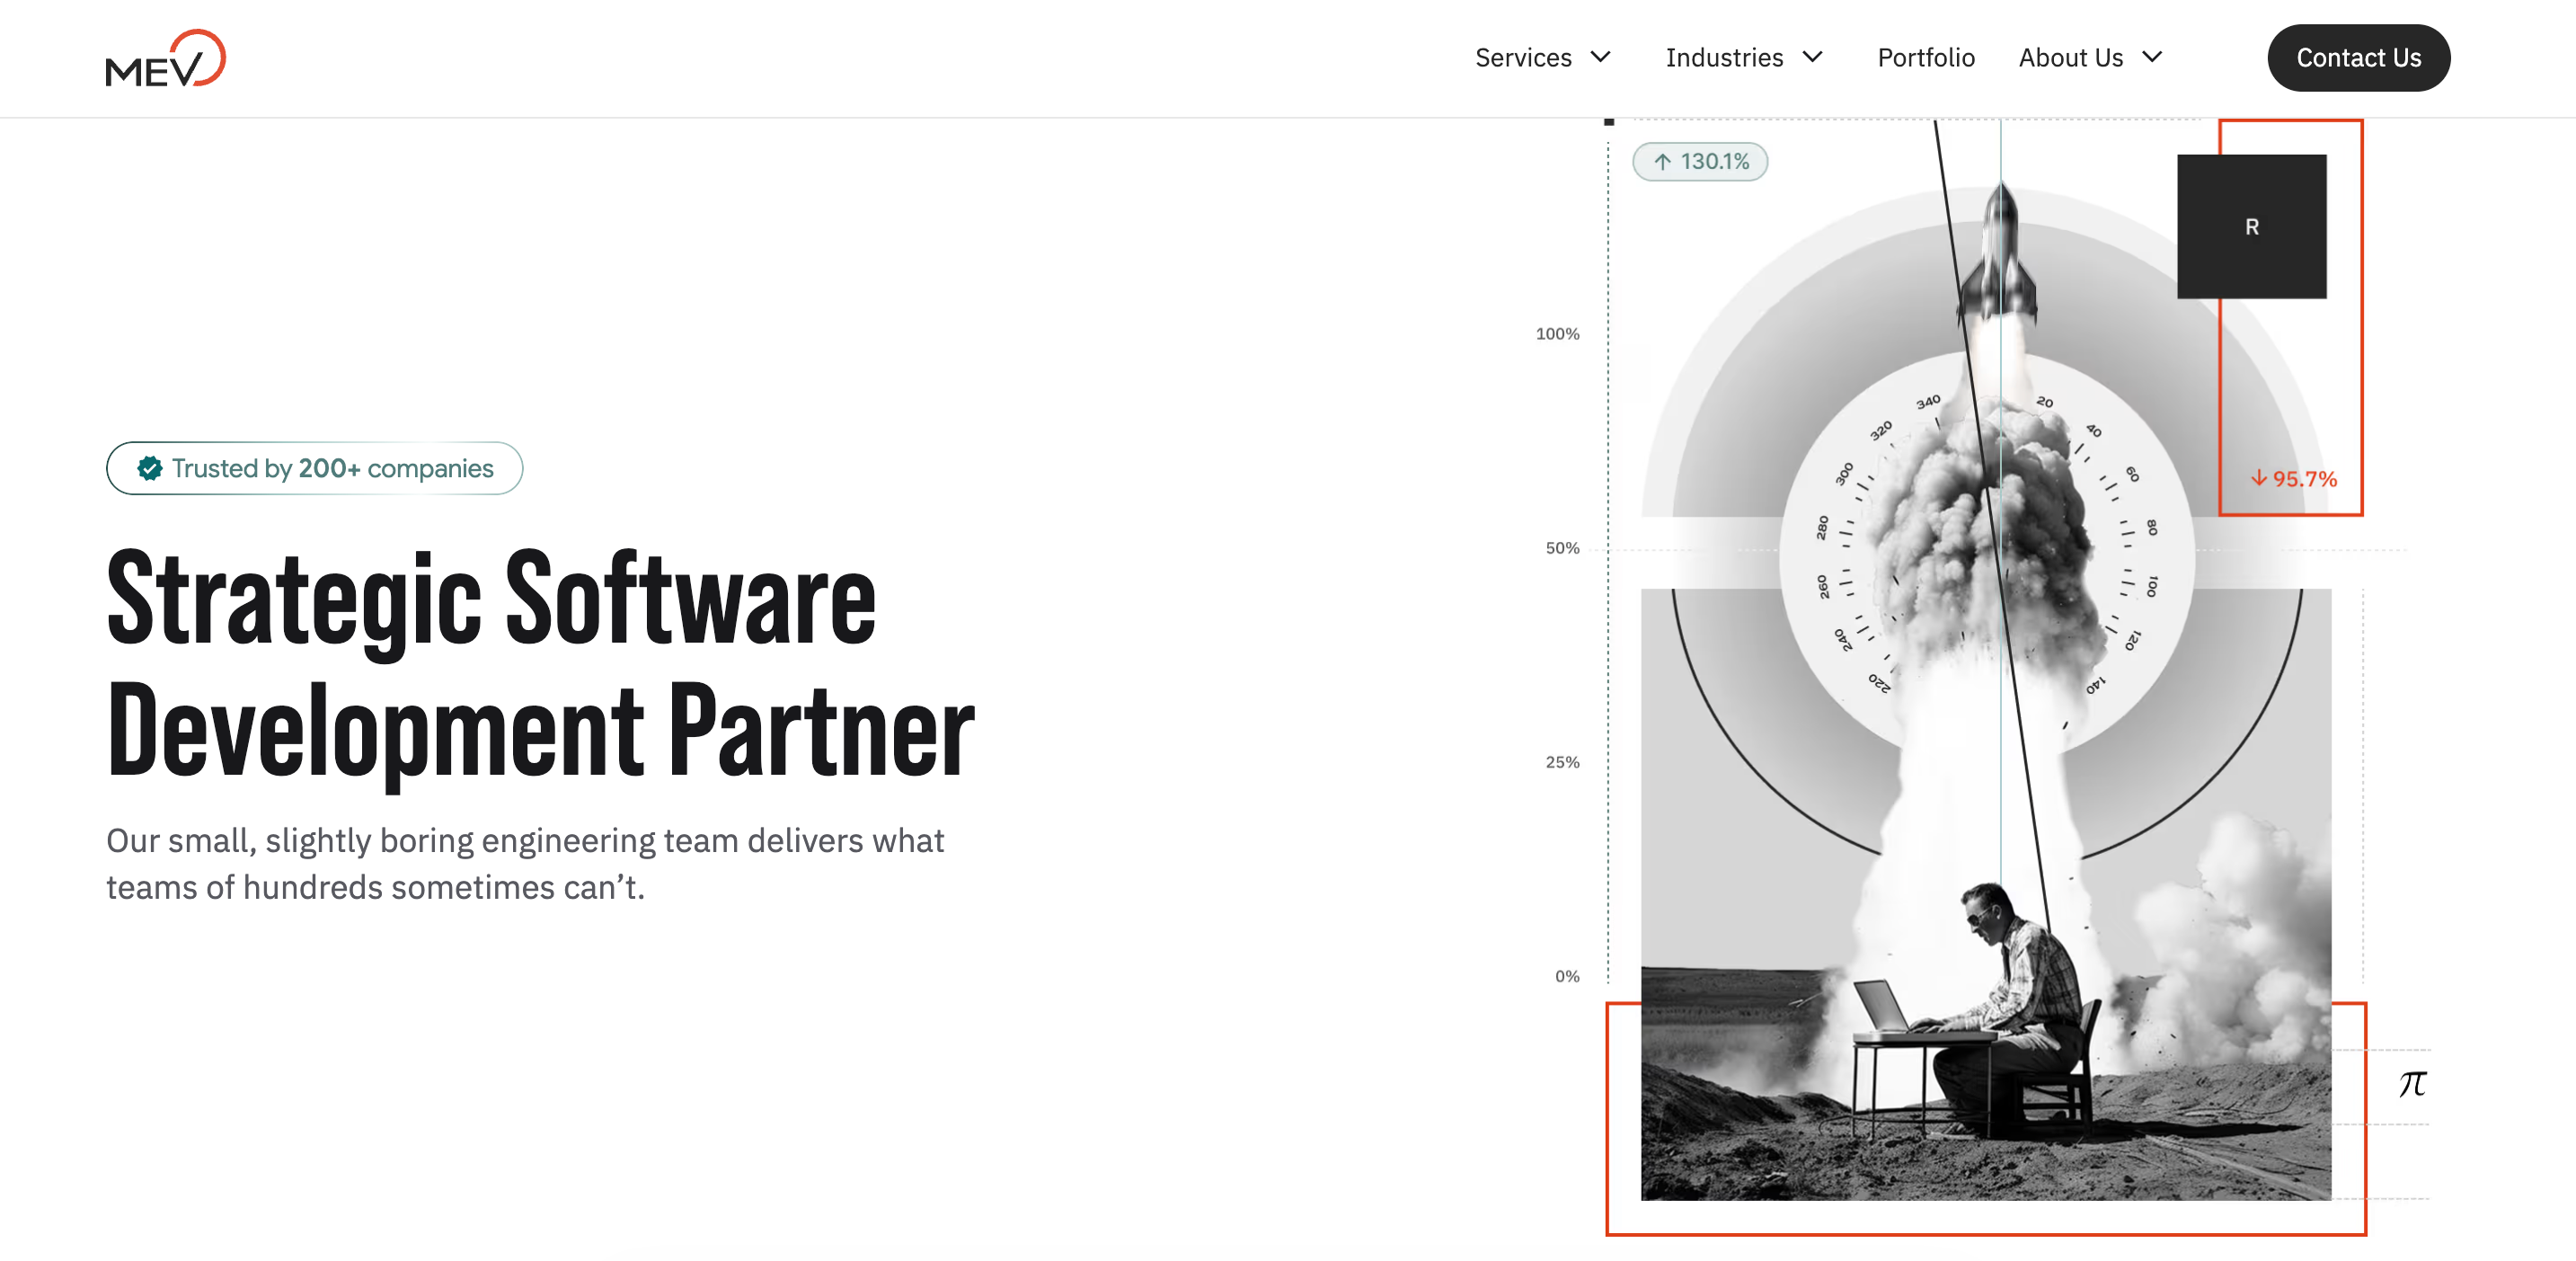The image size is (2576, 1261).
Task: Open the Portfolio menu item
Action: [x=1926, y=58]
